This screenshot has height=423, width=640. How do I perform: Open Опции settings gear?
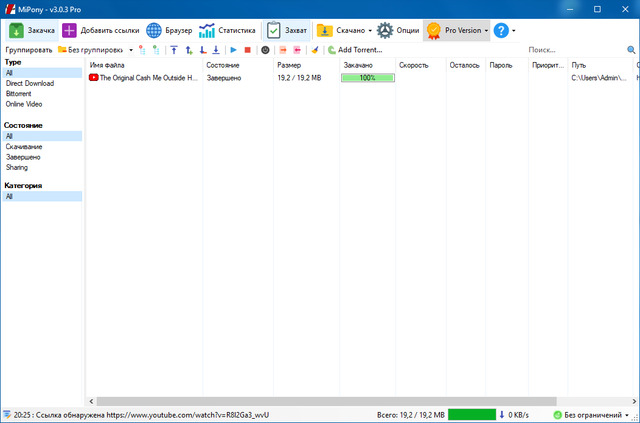[398, 30]
